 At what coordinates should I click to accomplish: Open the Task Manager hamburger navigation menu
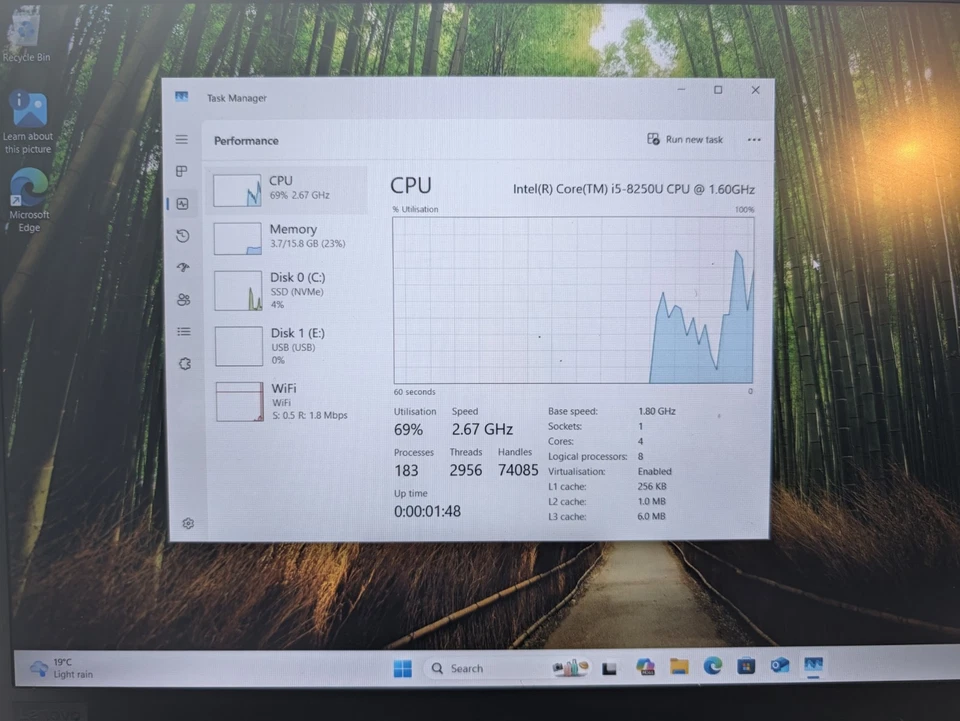(x=182, y=140)
